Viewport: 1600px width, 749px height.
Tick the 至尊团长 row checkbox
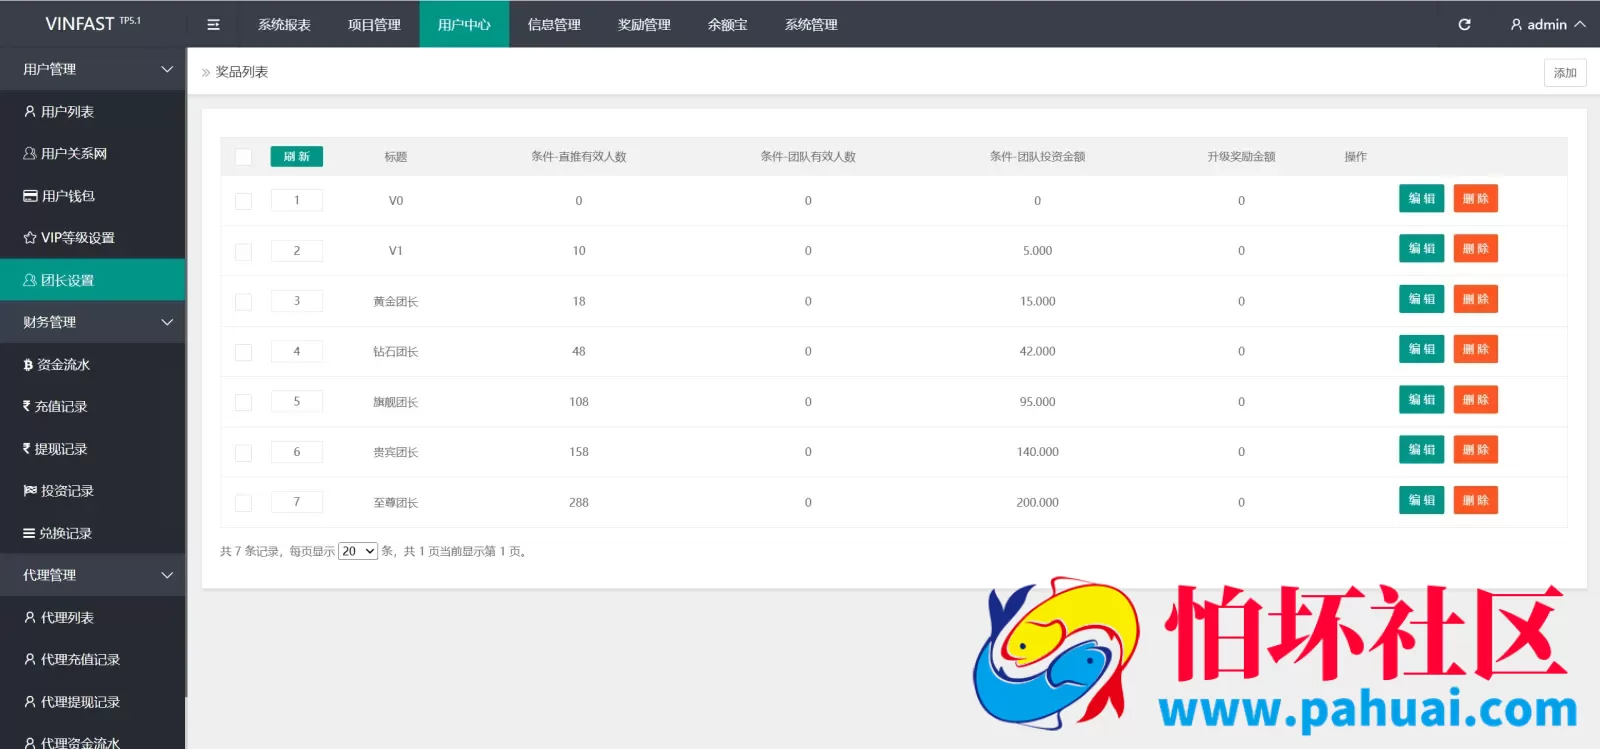pos(243,503)
